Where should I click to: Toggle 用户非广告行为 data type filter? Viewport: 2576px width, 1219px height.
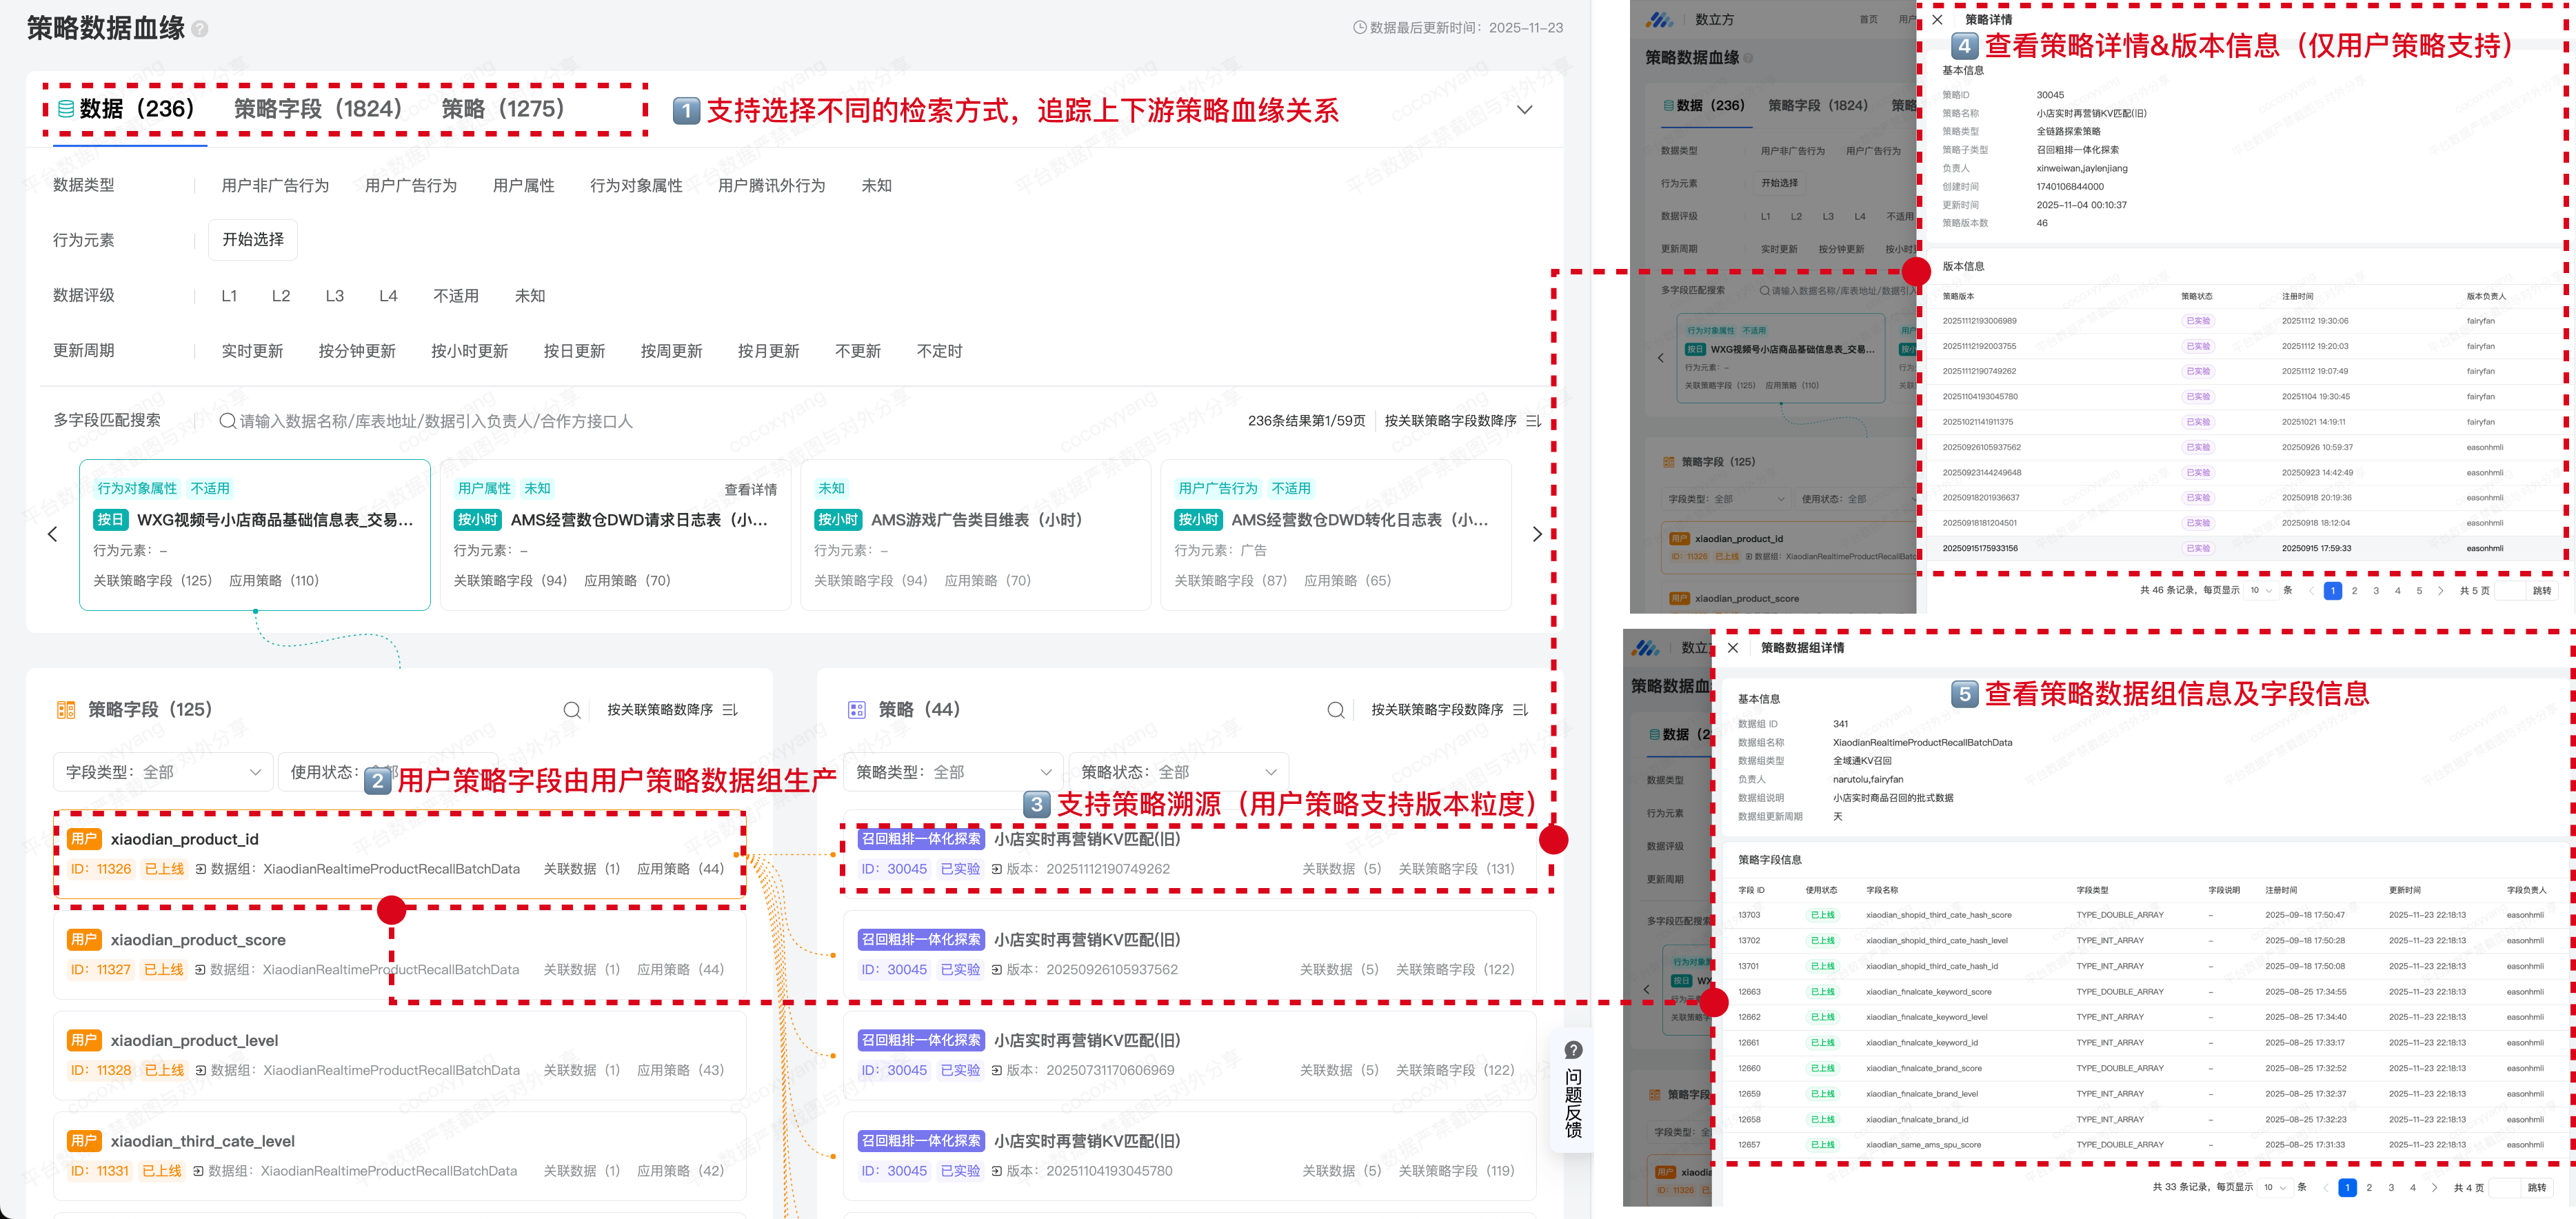coord(275,186)
